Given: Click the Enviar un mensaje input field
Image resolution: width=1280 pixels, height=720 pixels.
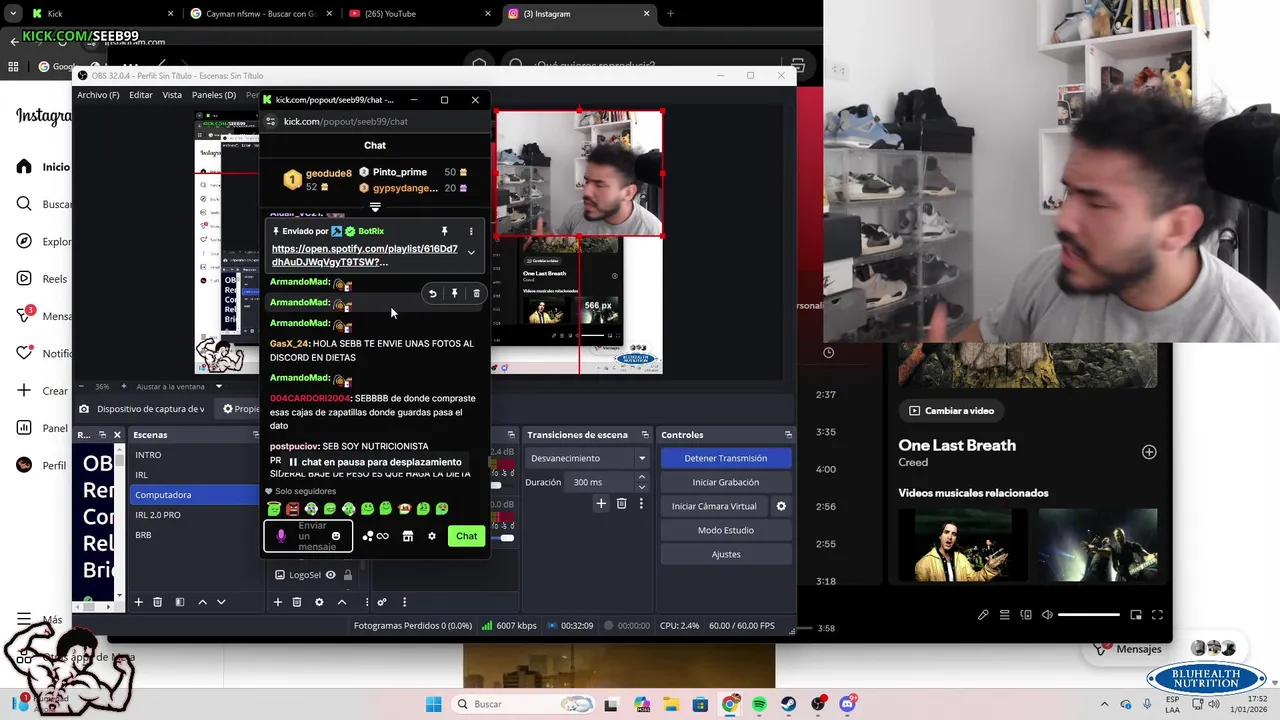Looking at the screenshot, I should coord(308,536).
